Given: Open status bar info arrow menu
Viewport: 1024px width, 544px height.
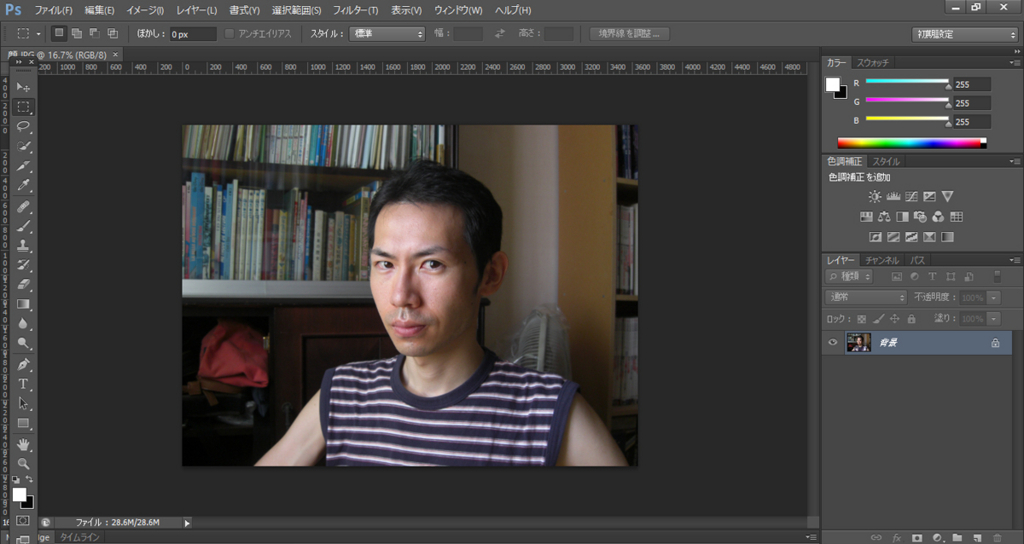Looking at the screenshot, I should [187, 522].
